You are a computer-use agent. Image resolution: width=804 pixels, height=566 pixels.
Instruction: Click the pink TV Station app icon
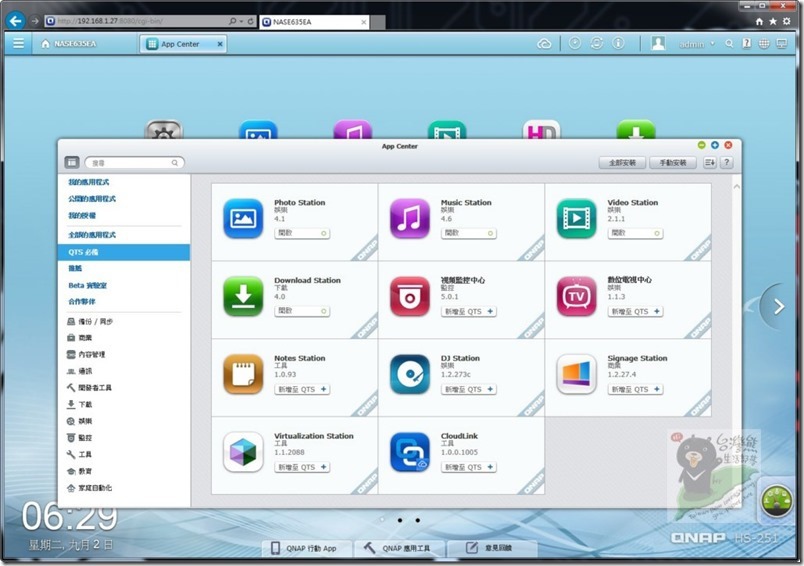576,296
